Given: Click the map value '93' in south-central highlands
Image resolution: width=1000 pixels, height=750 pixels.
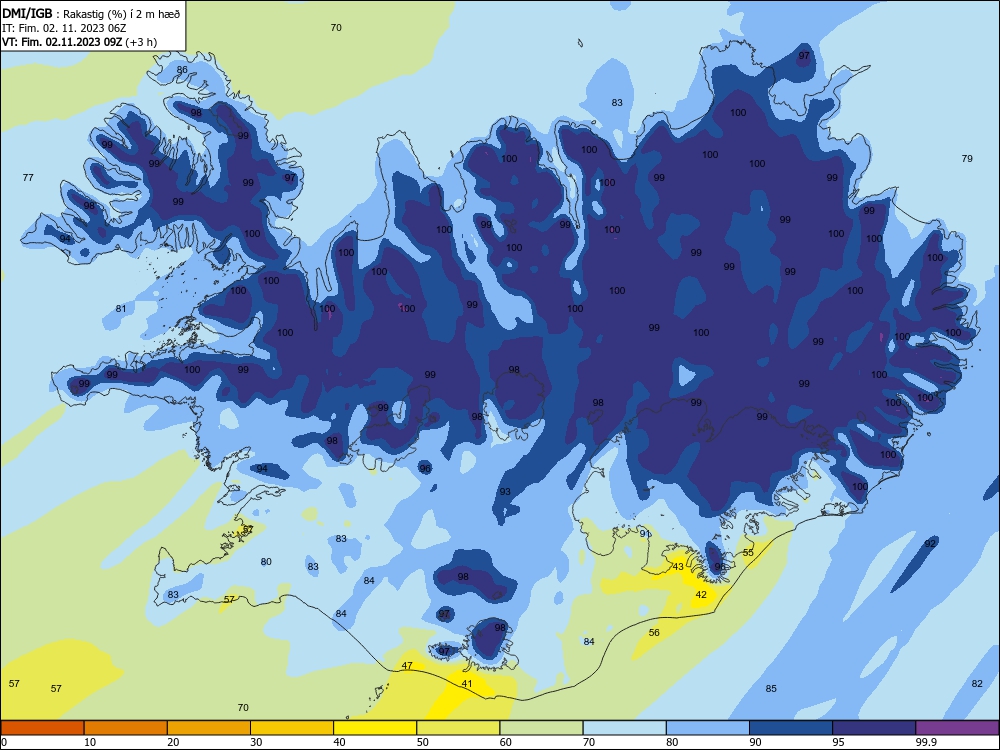Looking at the screenshot, I should (505, 492).
